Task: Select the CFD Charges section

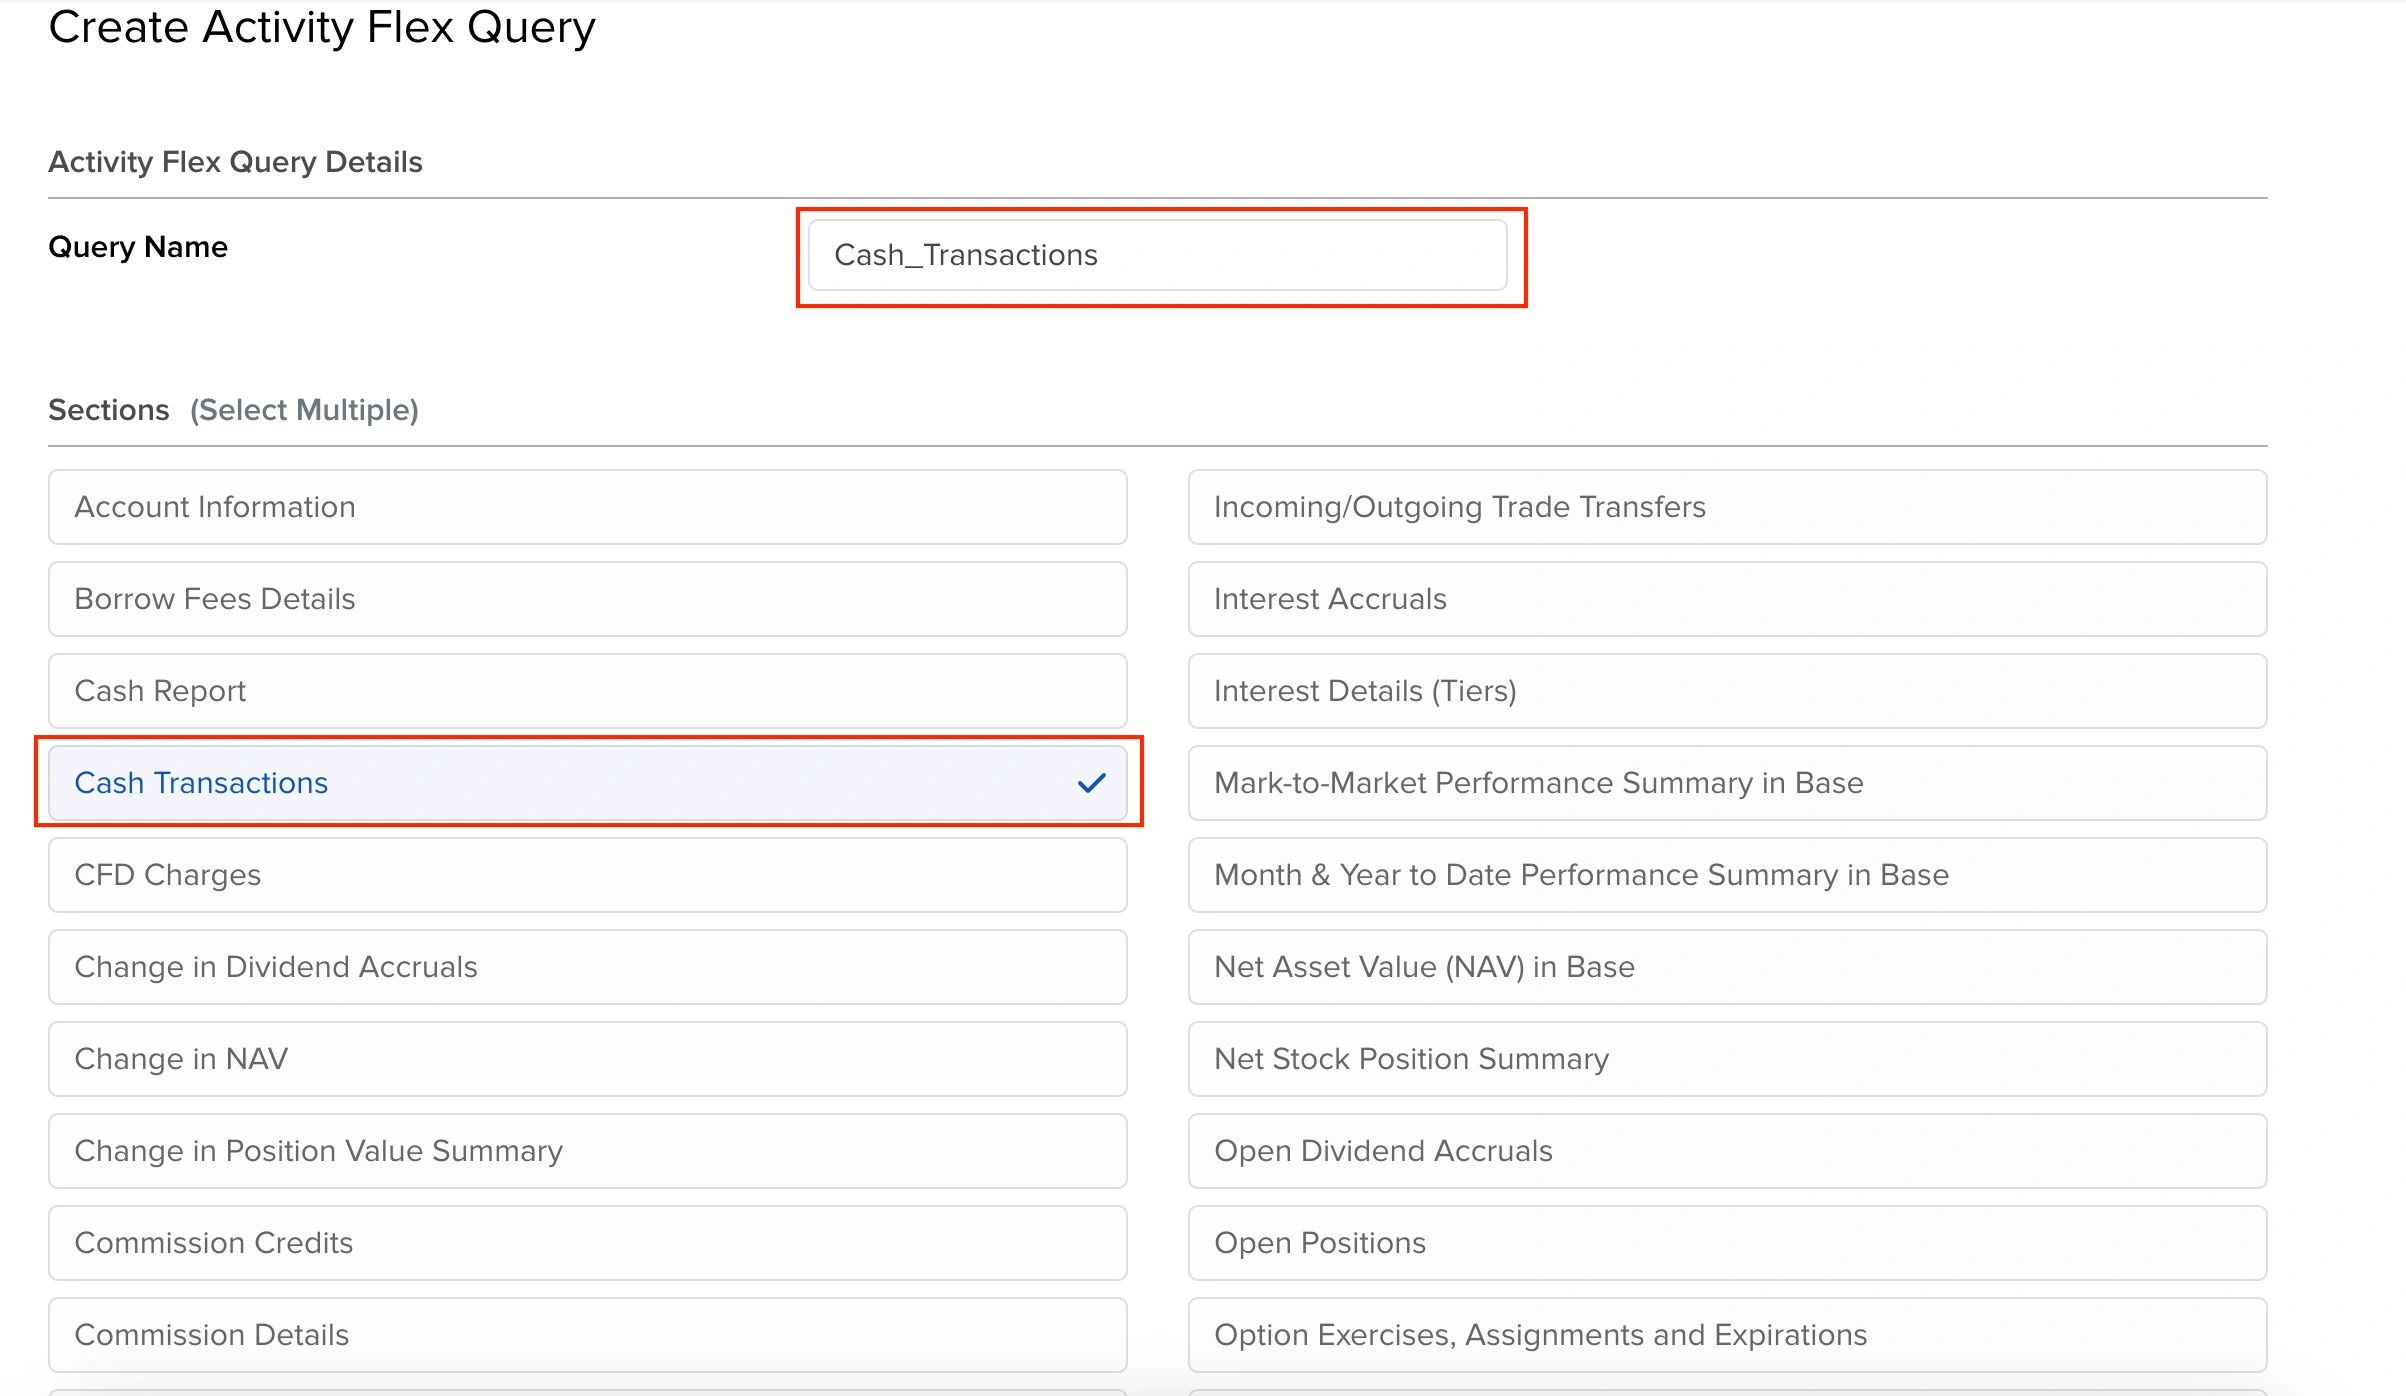Action: [x=587, y=875]
